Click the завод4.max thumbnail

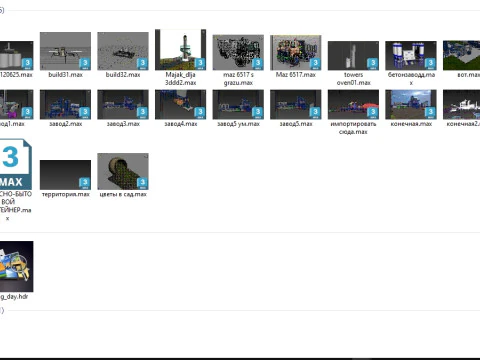[180, 104]
